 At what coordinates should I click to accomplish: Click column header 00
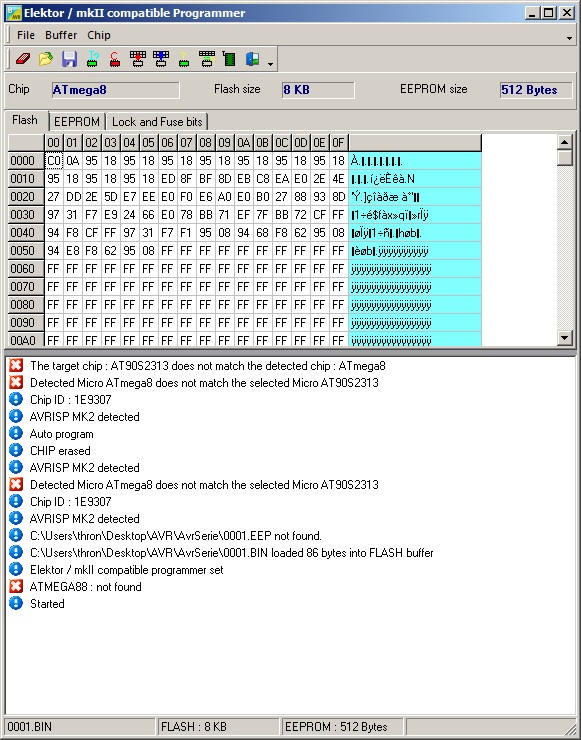pyautogui.click(x=54, y=143)
